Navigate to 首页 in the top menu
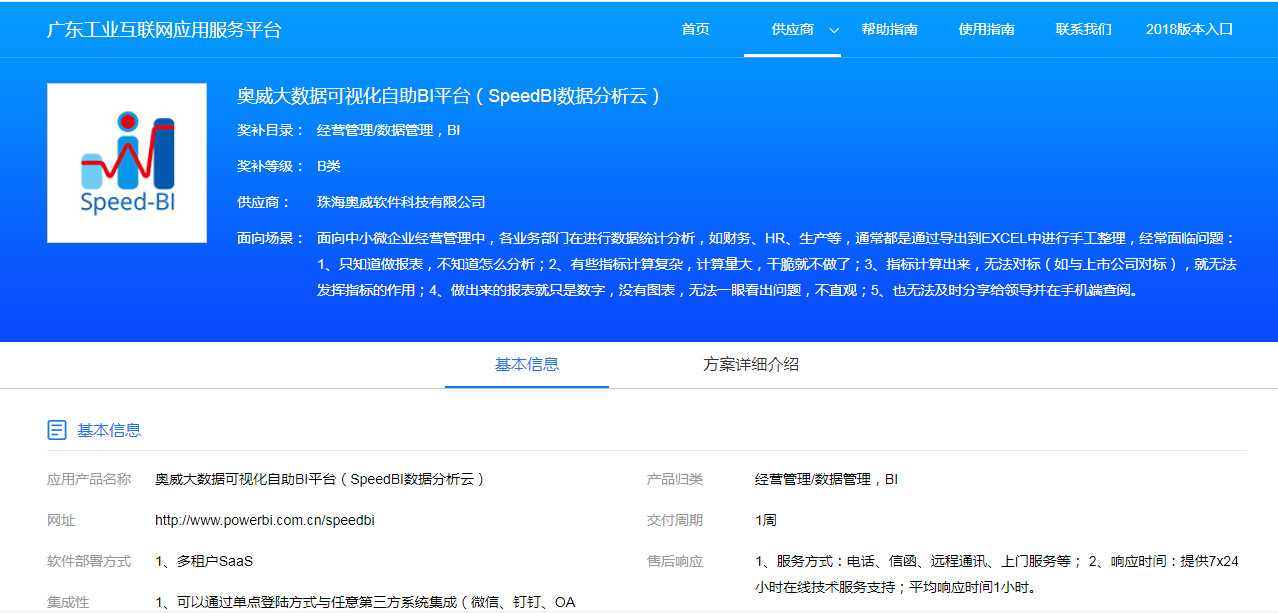1278x613 pixels. click(694, 29)
